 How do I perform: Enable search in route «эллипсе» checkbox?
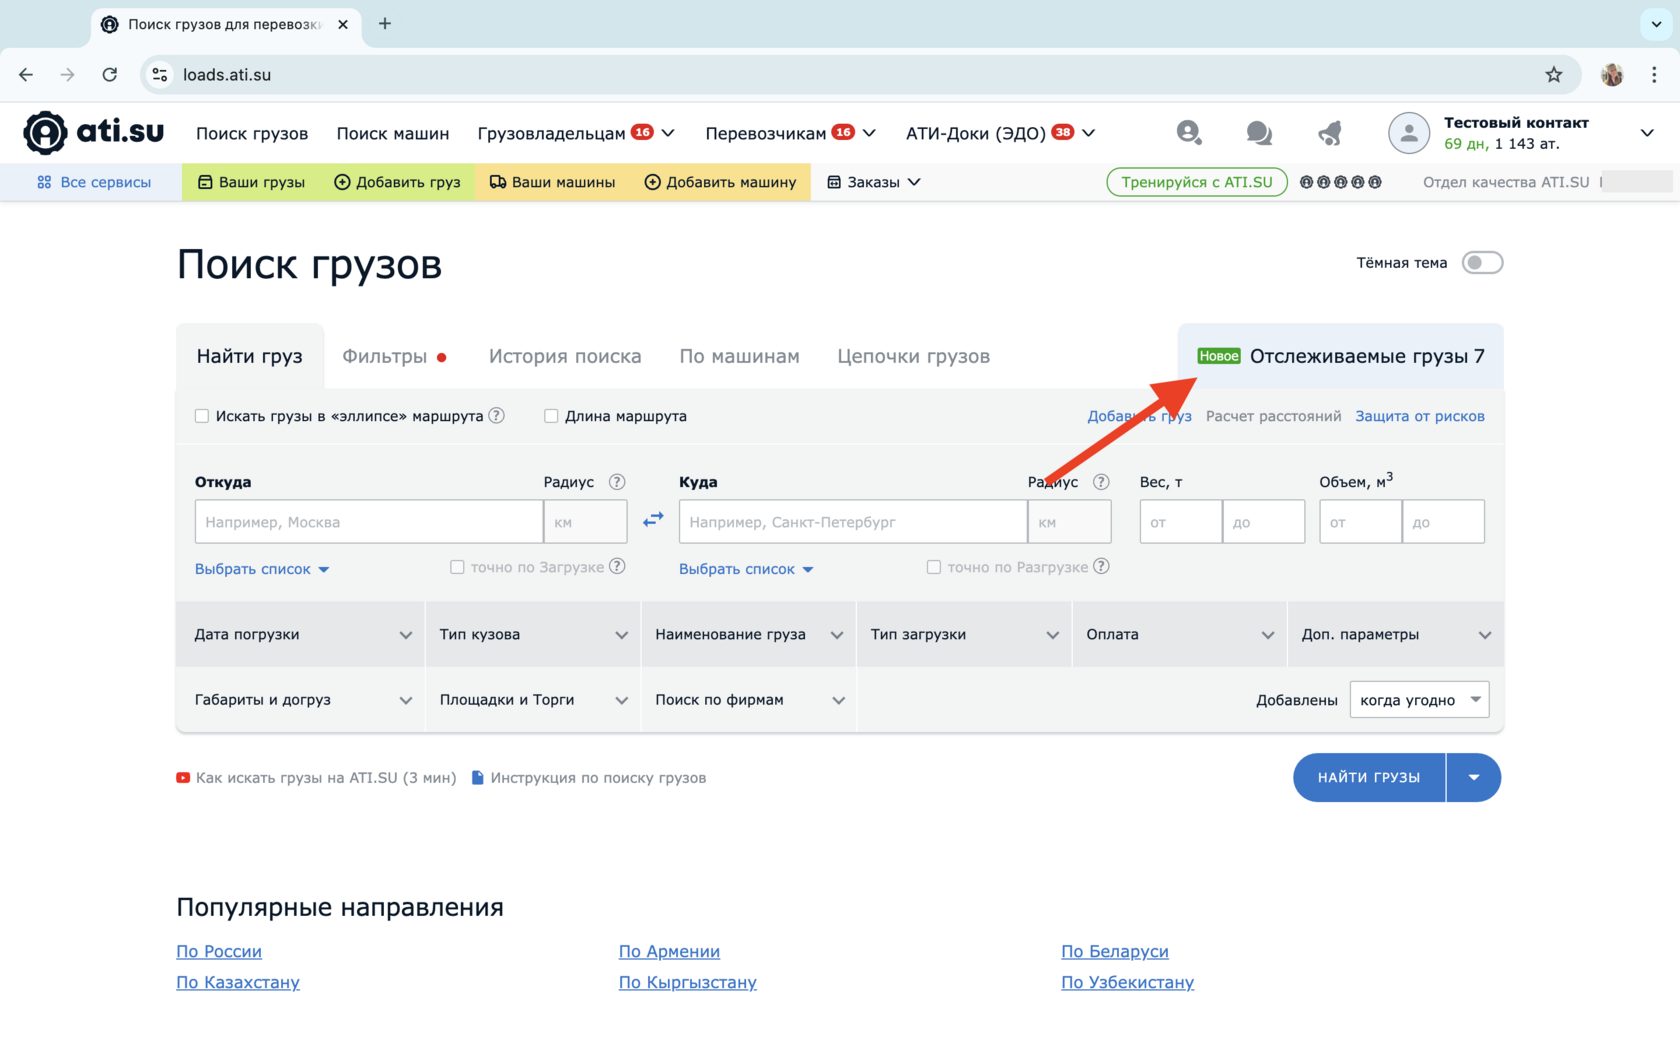[x=202, y=416]
